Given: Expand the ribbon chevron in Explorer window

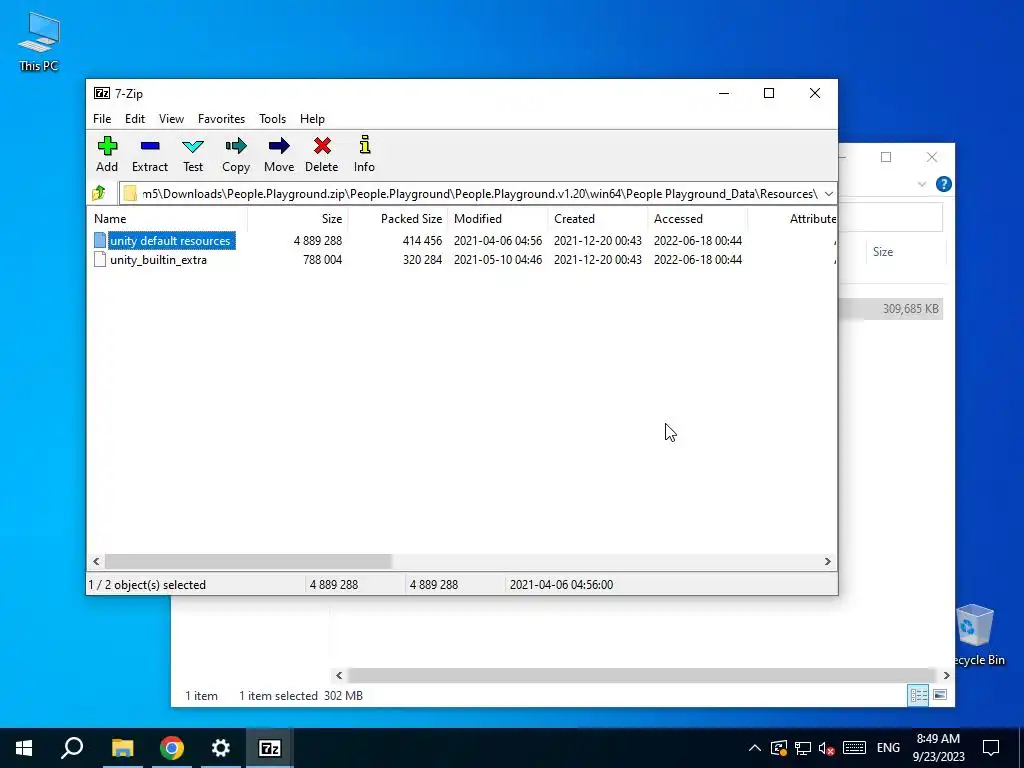Looking at the screenshot, I should (x=922, y=184).
